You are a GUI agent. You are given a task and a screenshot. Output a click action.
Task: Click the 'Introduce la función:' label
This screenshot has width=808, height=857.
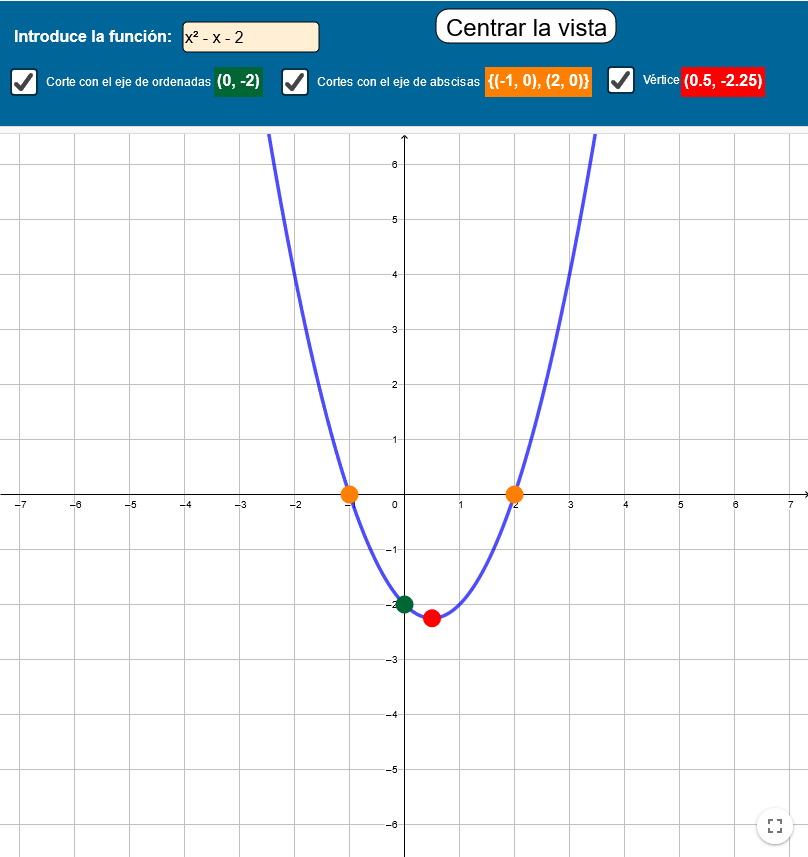point(93,37)
